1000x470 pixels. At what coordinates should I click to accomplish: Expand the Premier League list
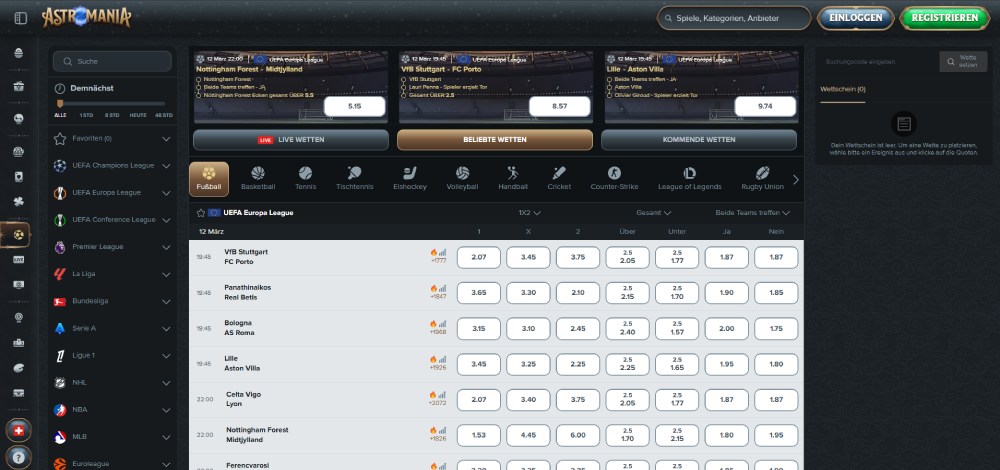(166, 246)
